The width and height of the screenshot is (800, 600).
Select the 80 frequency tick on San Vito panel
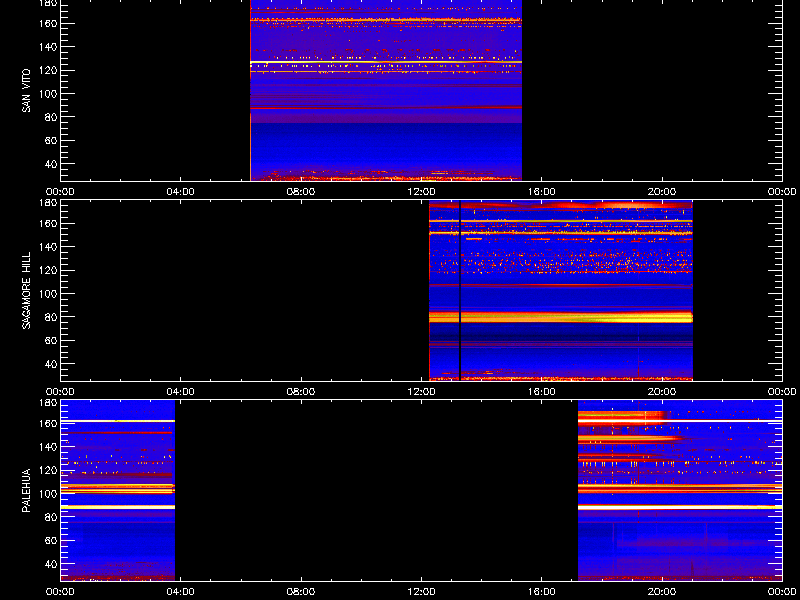tap(51, 117)
